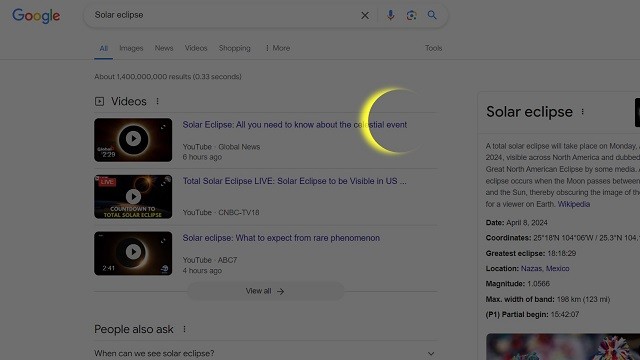The image size is (640, 360).
Task: Click the 'About 1,400,000,000 results' text
Action: tap(168, 77)
